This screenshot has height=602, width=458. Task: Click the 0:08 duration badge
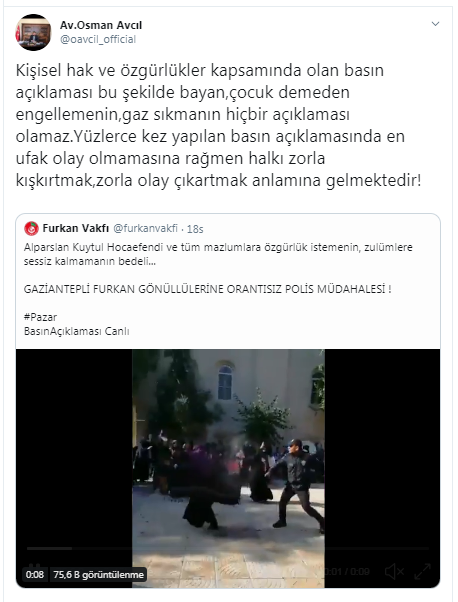pos(35,575)
